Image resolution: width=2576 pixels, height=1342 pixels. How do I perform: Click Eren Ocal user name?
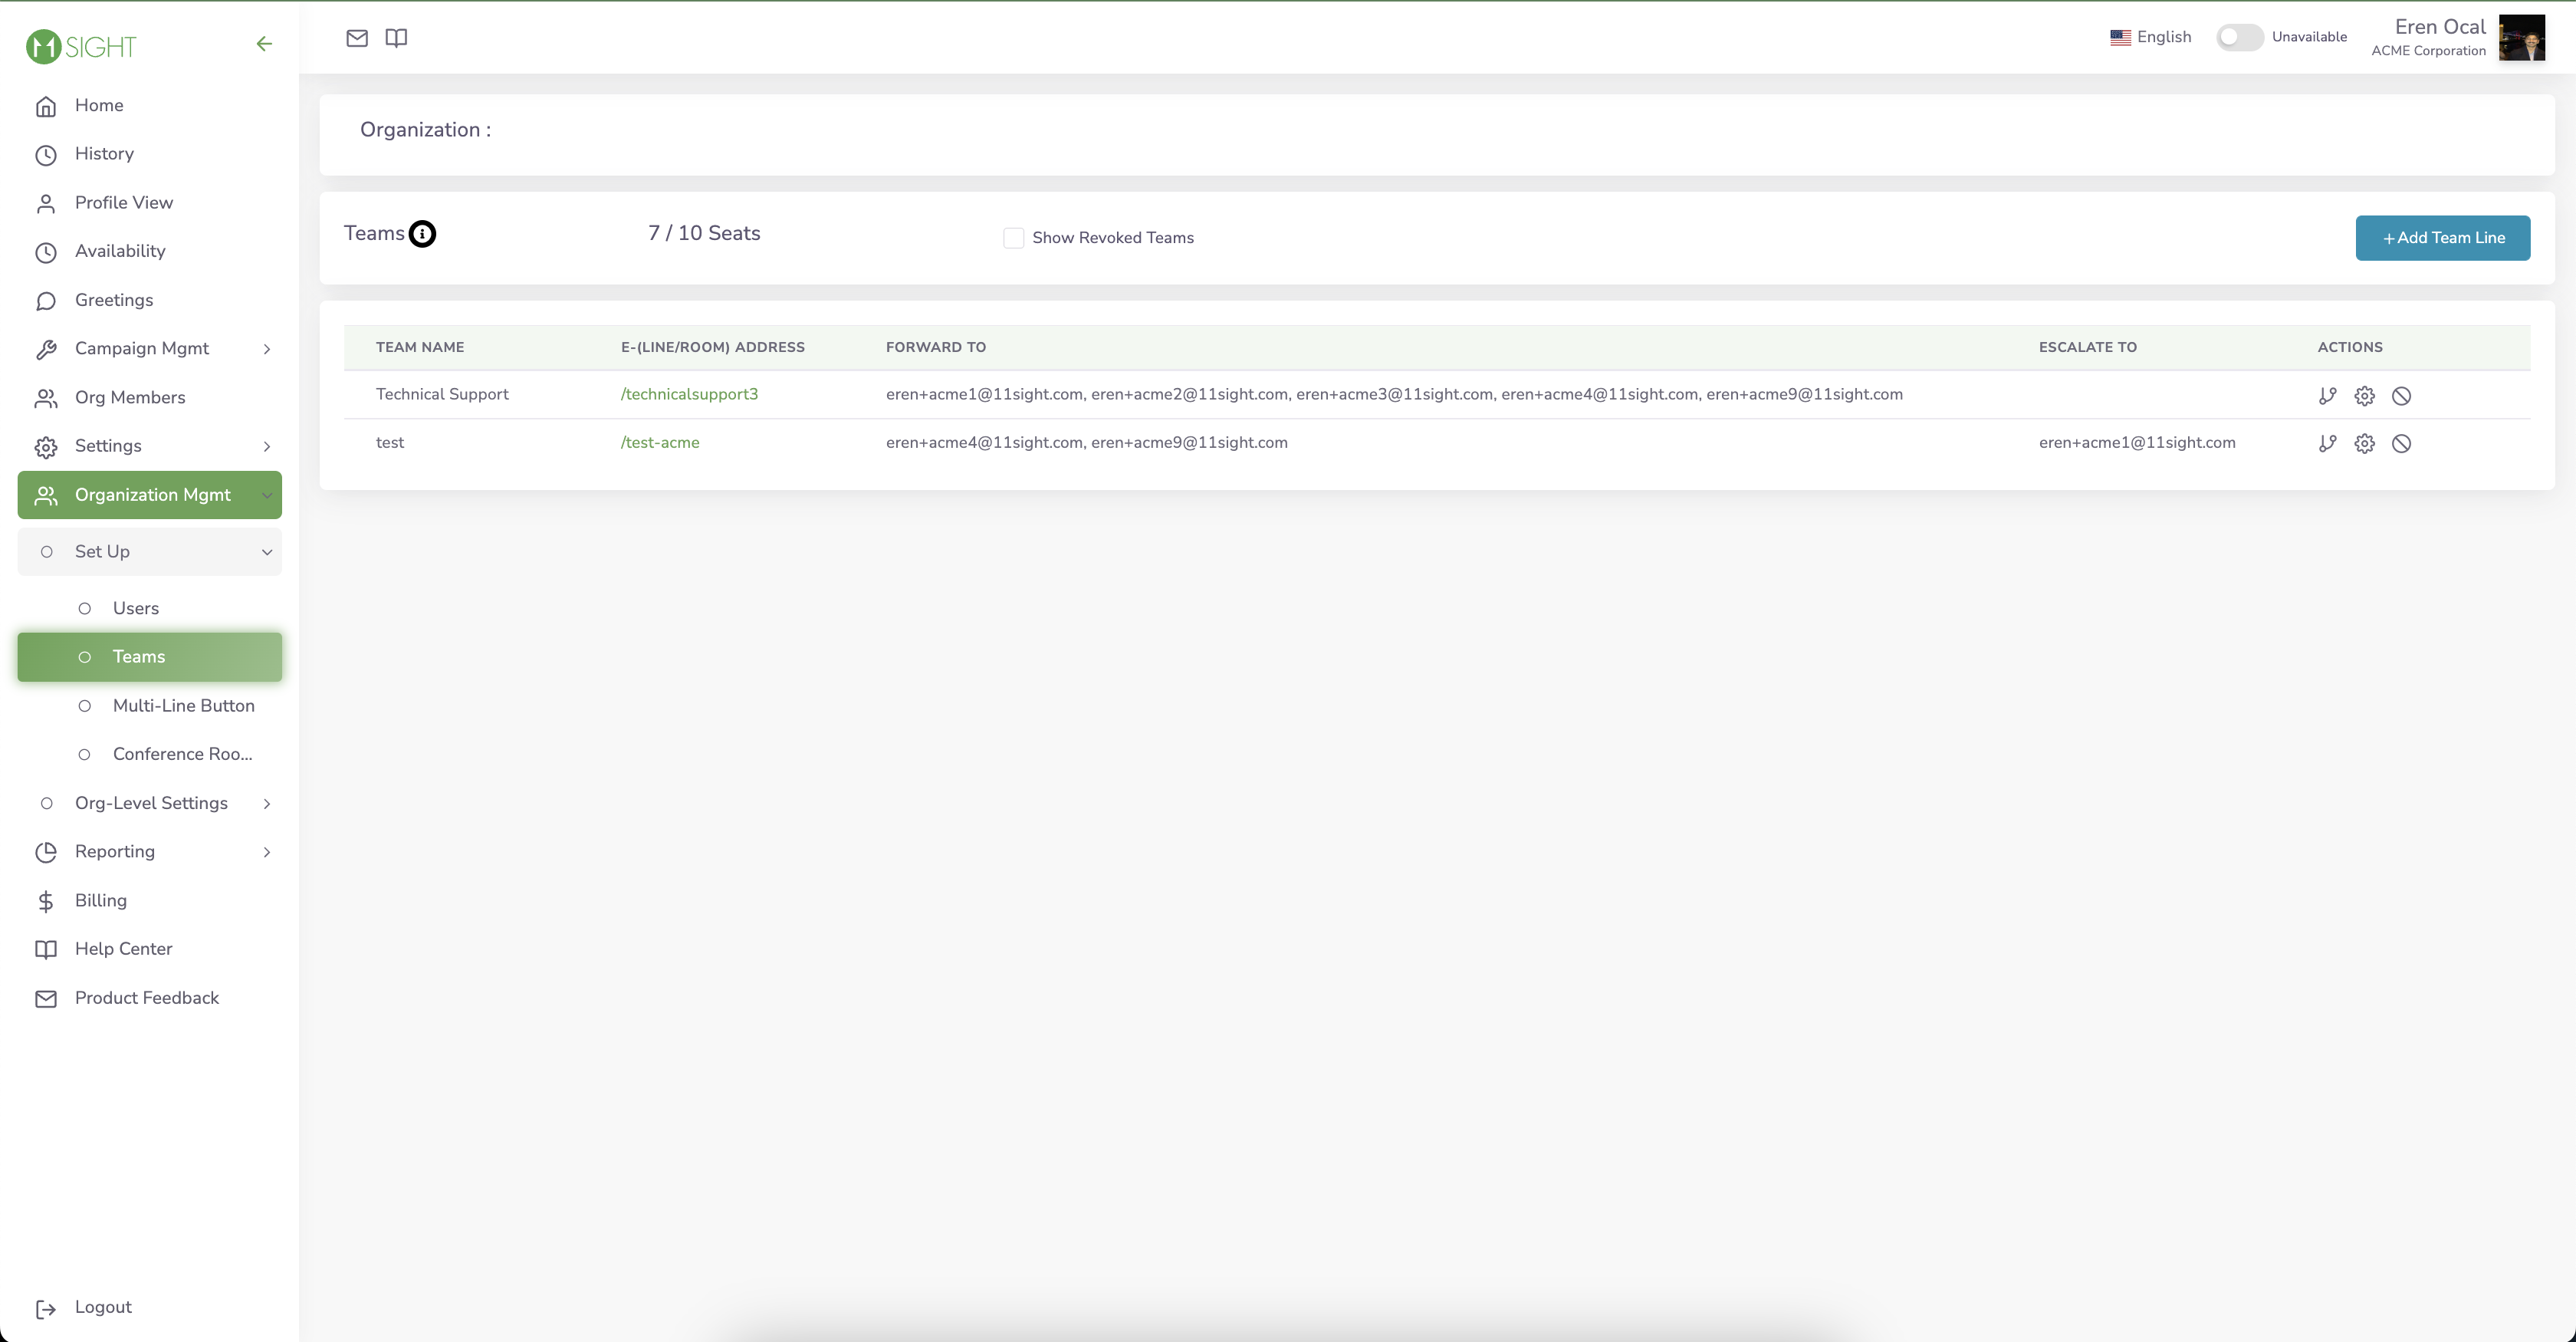point(2439,27)
